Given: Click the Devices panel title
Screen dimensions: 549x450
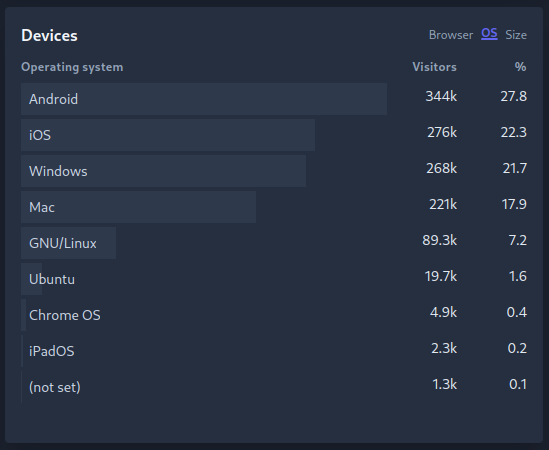Looking at the screenshot, I should tap(49, 35).
